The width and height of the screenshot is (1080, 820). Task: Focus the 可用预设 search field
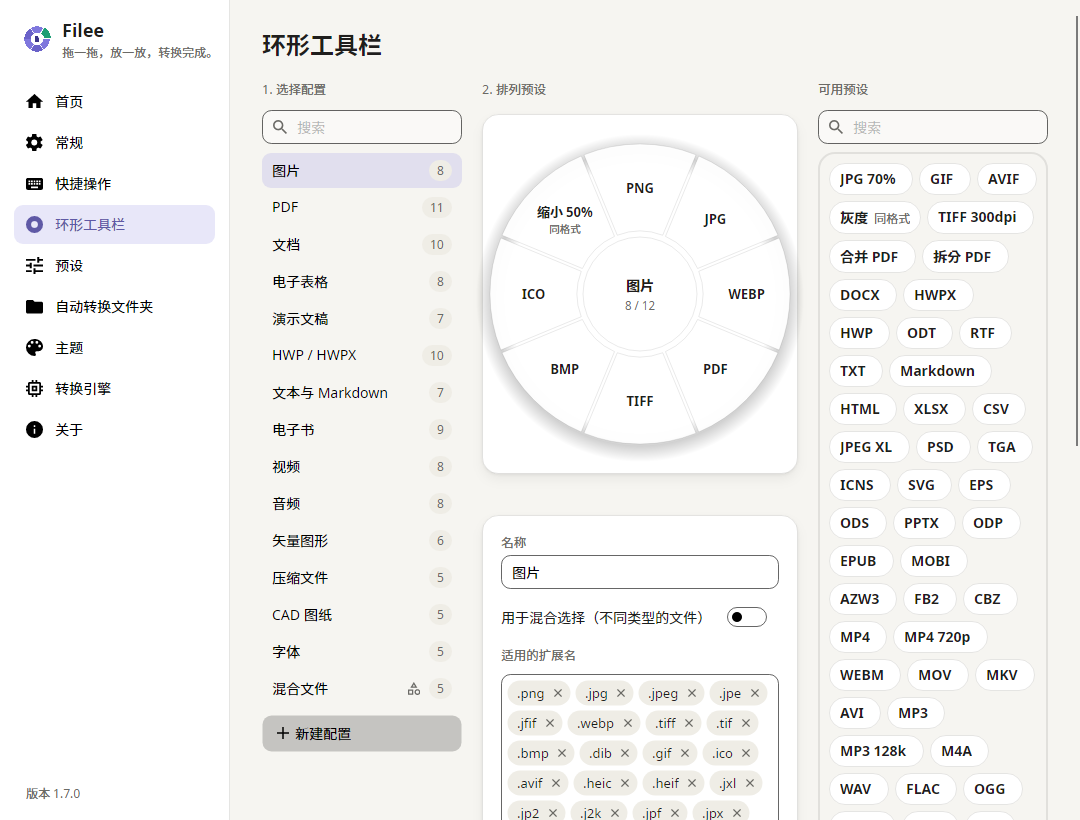pos(933,127)
